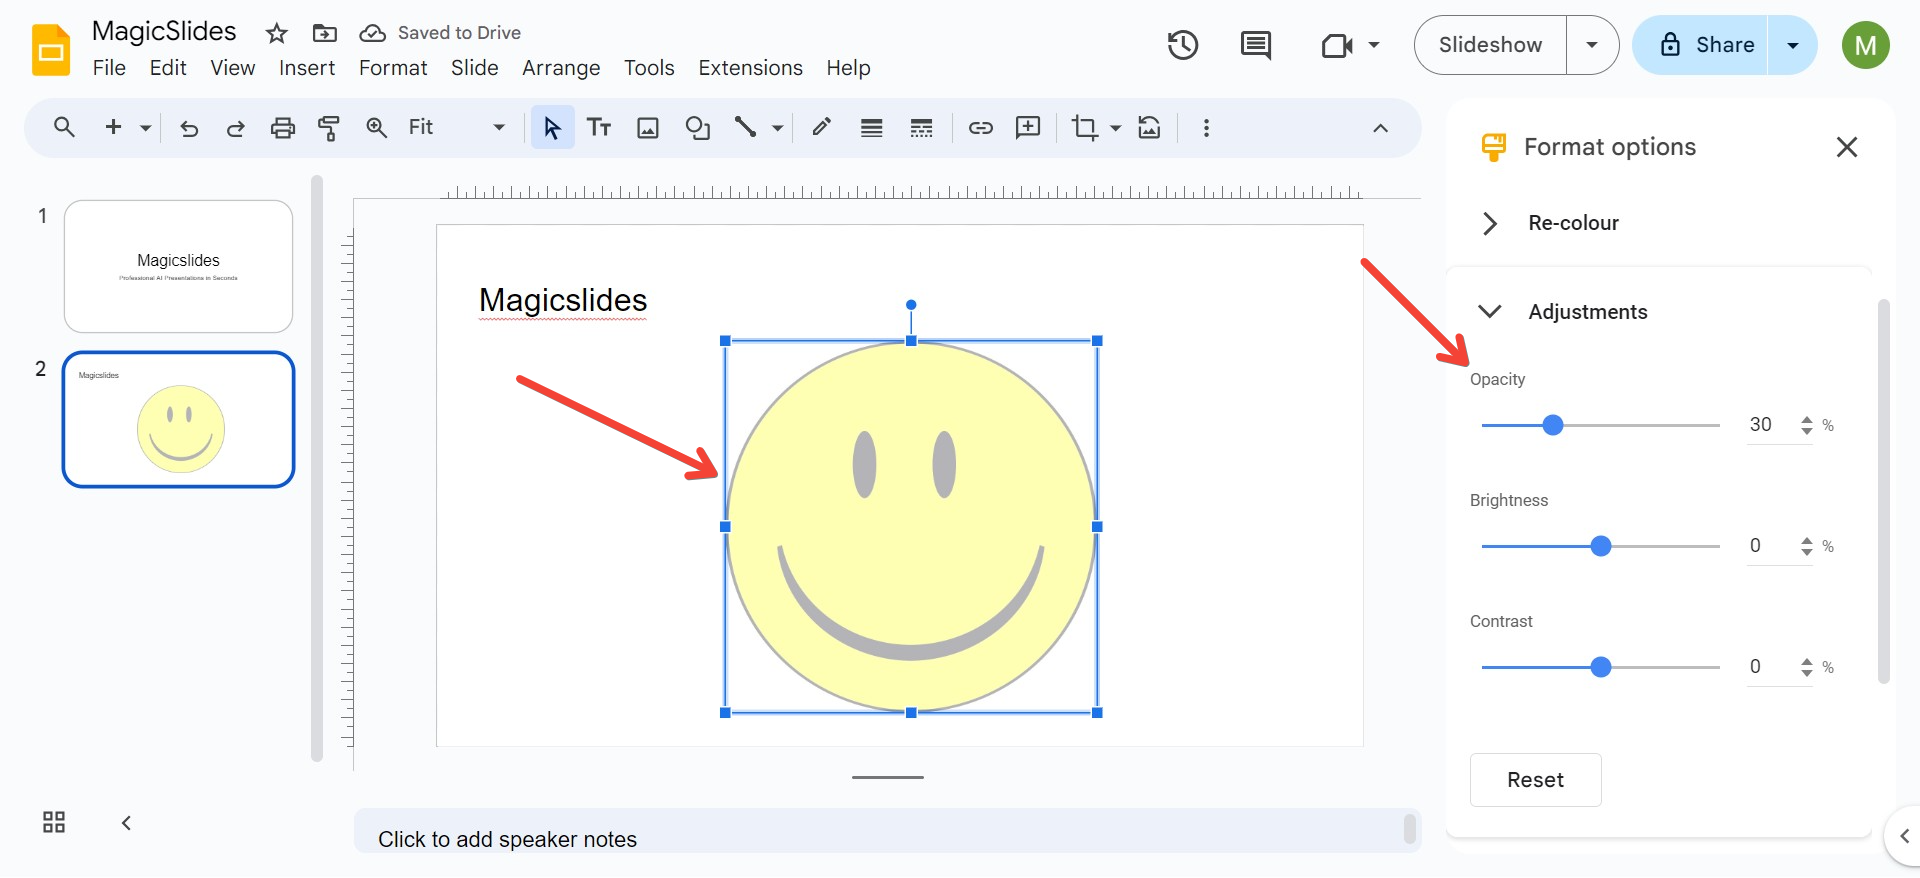Select the Crop image tool
The width and height of the screenshot is (1920, 878).
point(1084,128)
